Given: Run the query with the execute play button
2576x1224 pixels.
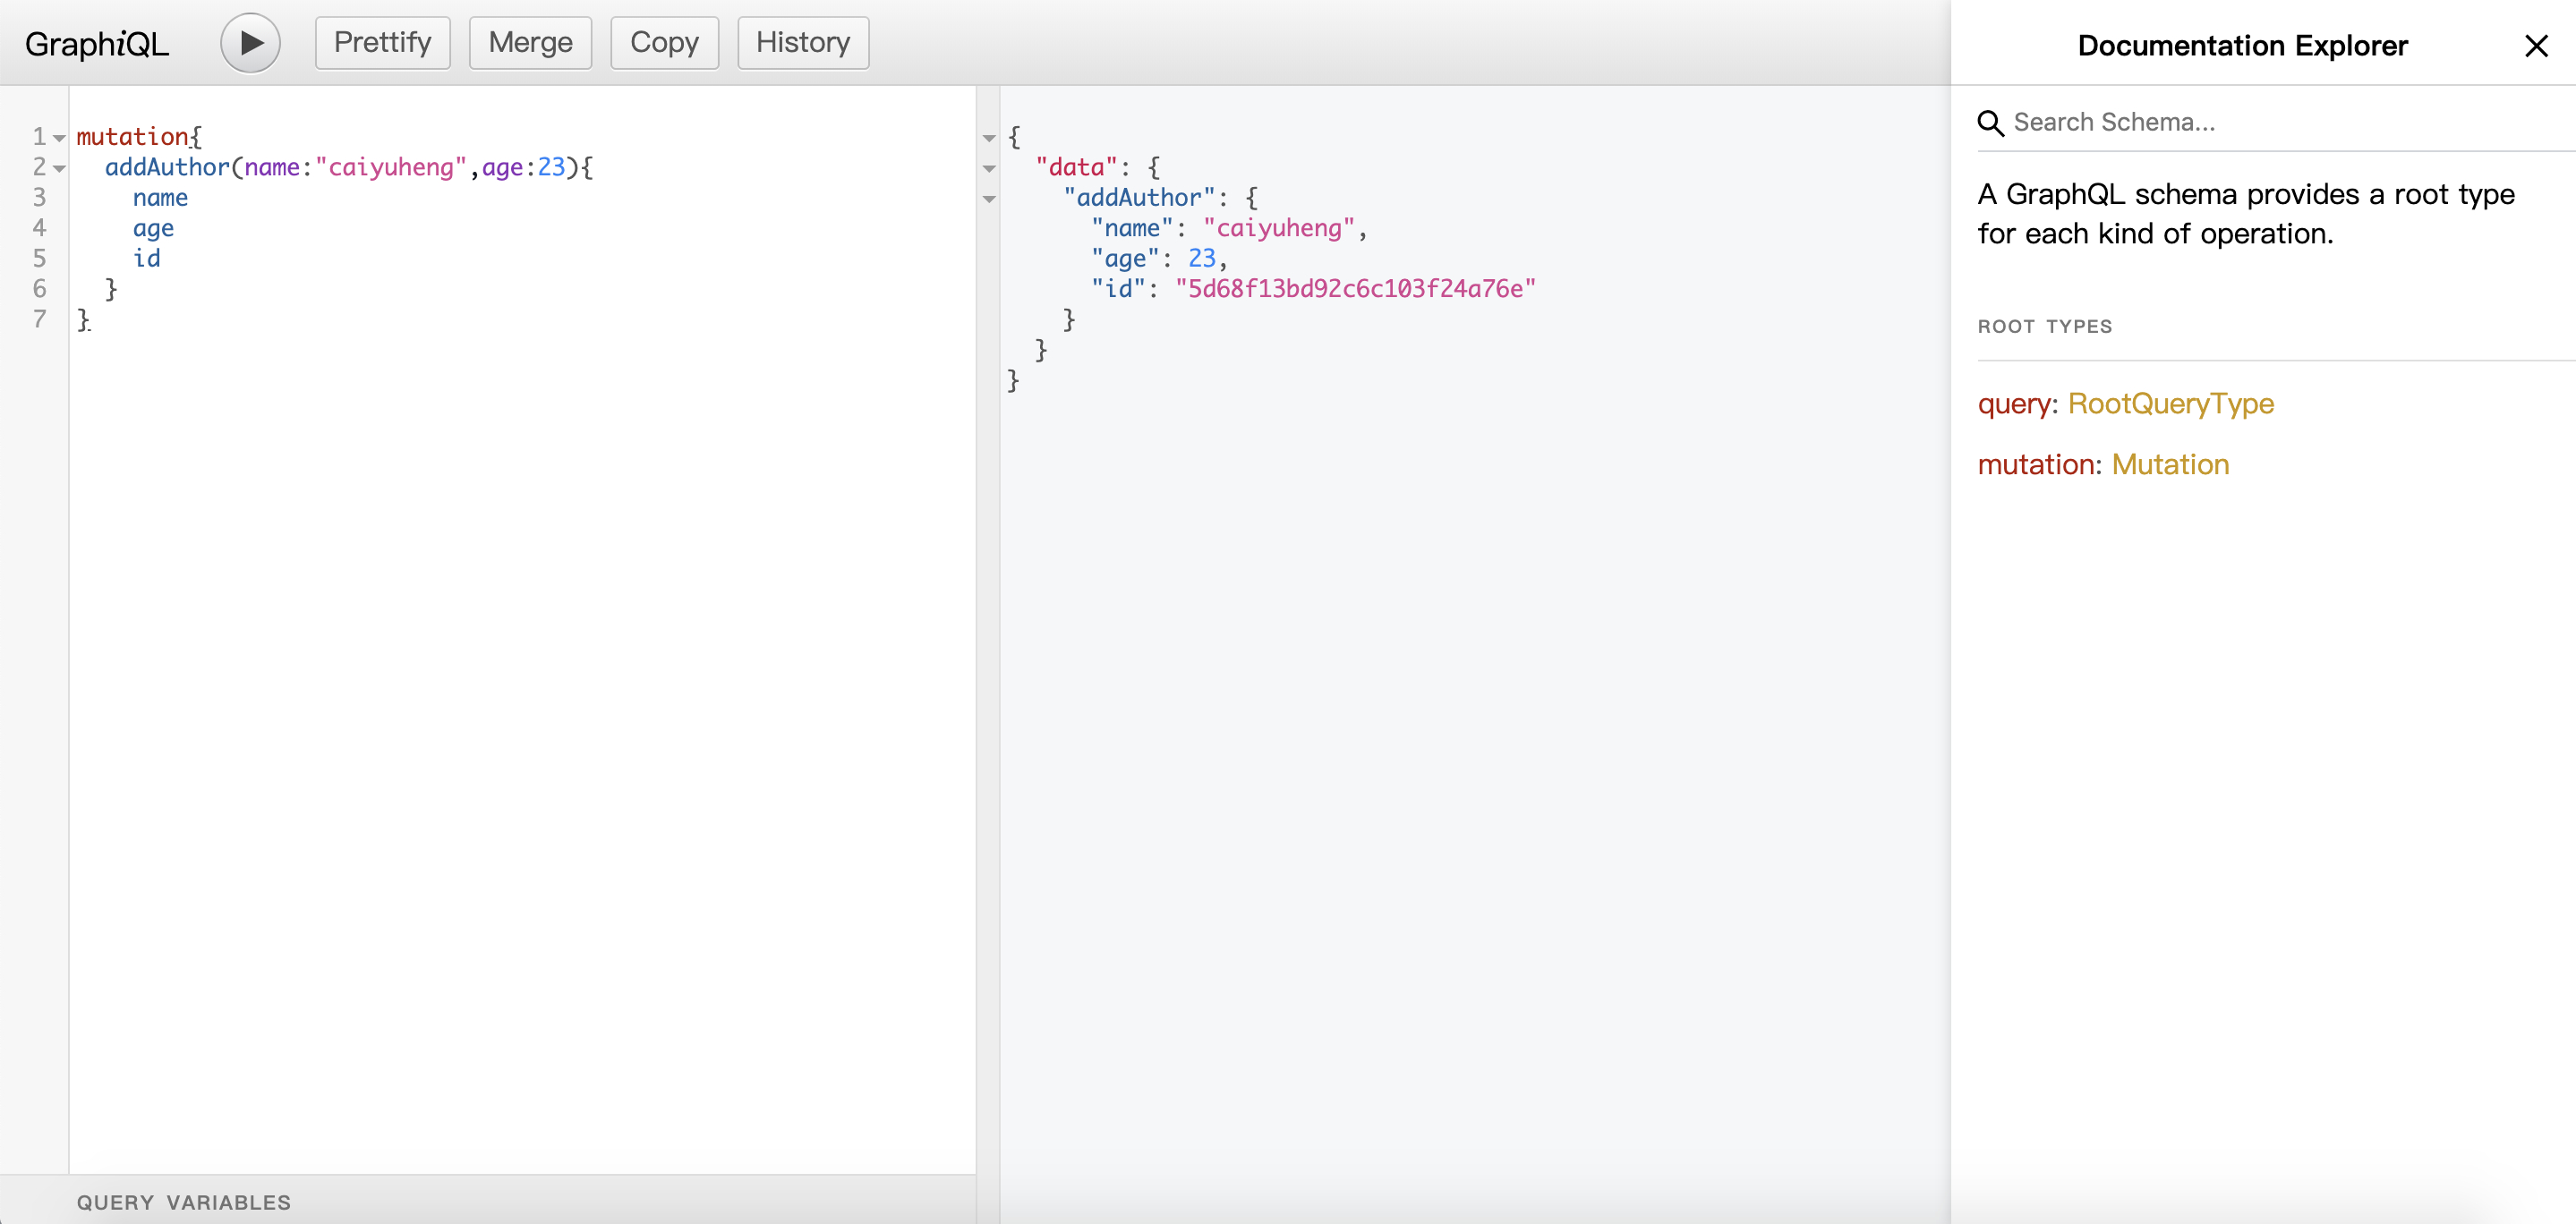Looking at the screenshot, I should [250, 43].
